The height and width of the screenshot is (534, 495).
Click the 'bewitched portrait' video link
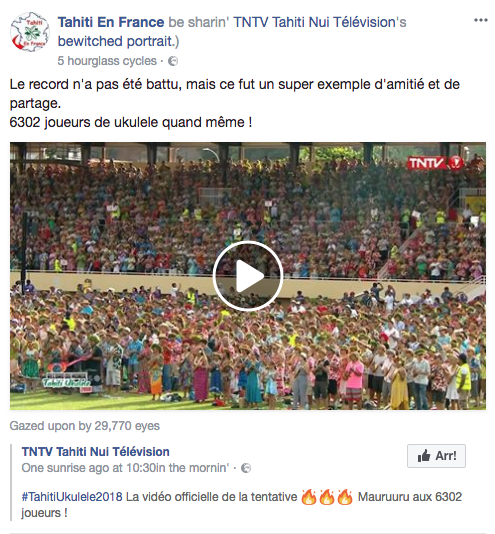pyautogui.click(x=118, y=41)
